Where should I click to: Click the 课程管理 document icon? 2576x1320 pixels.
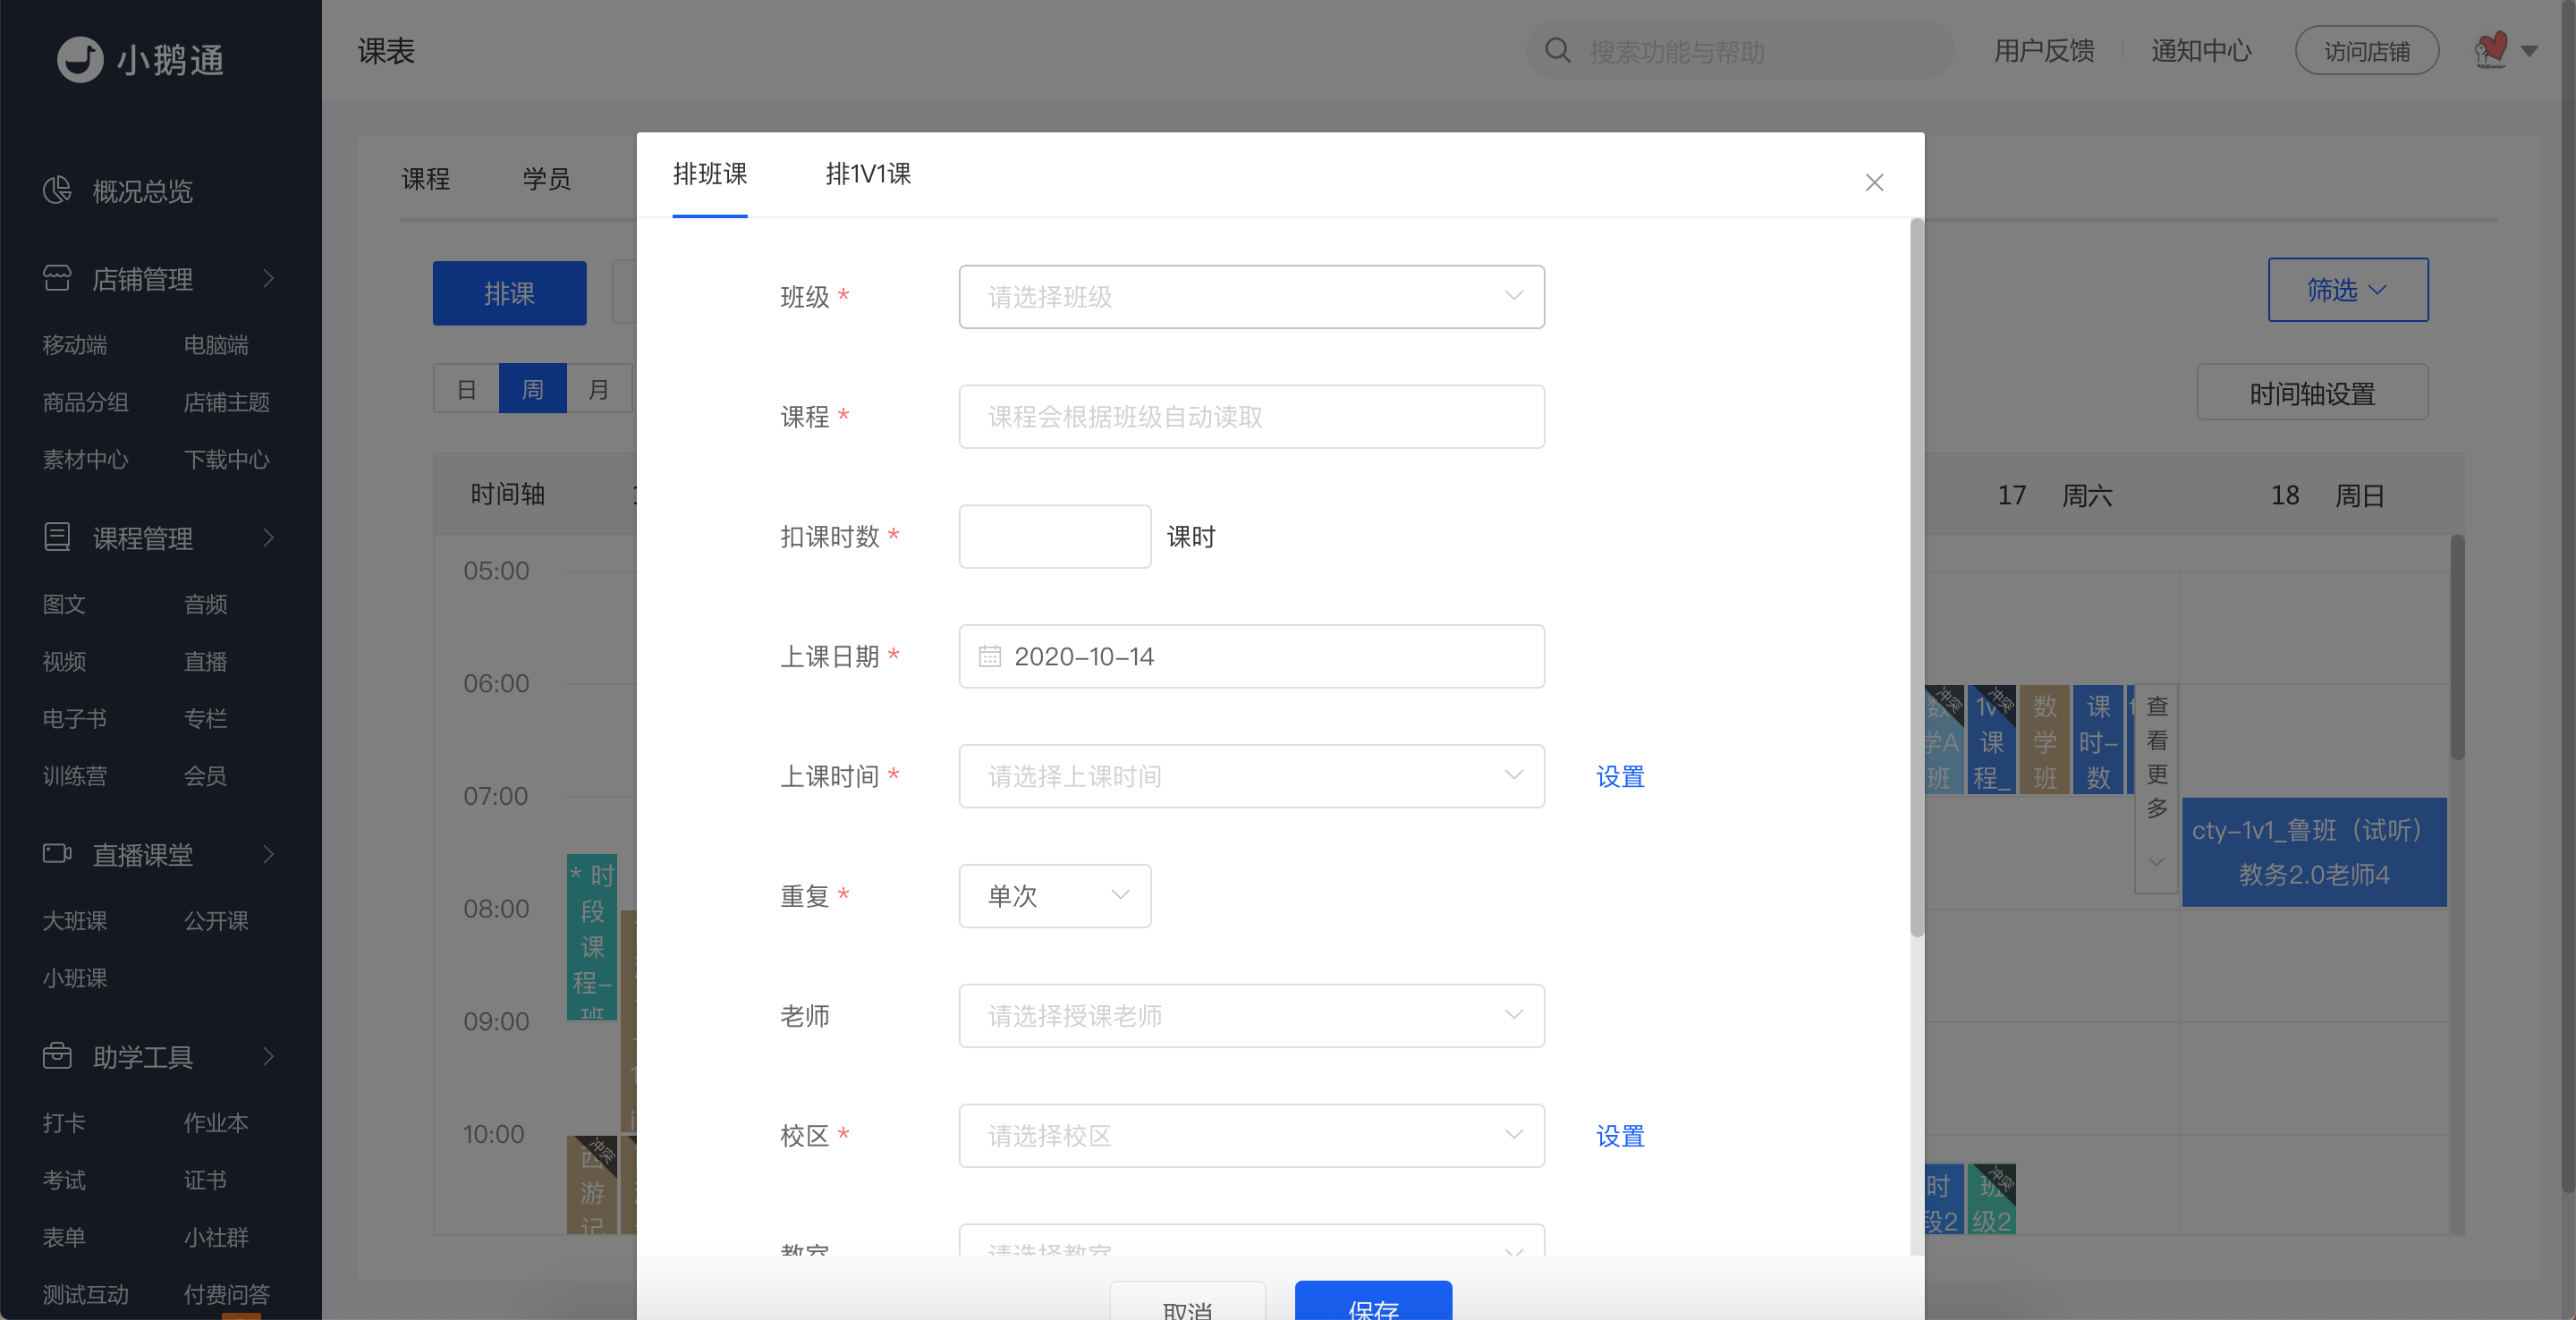pos(57,537)
